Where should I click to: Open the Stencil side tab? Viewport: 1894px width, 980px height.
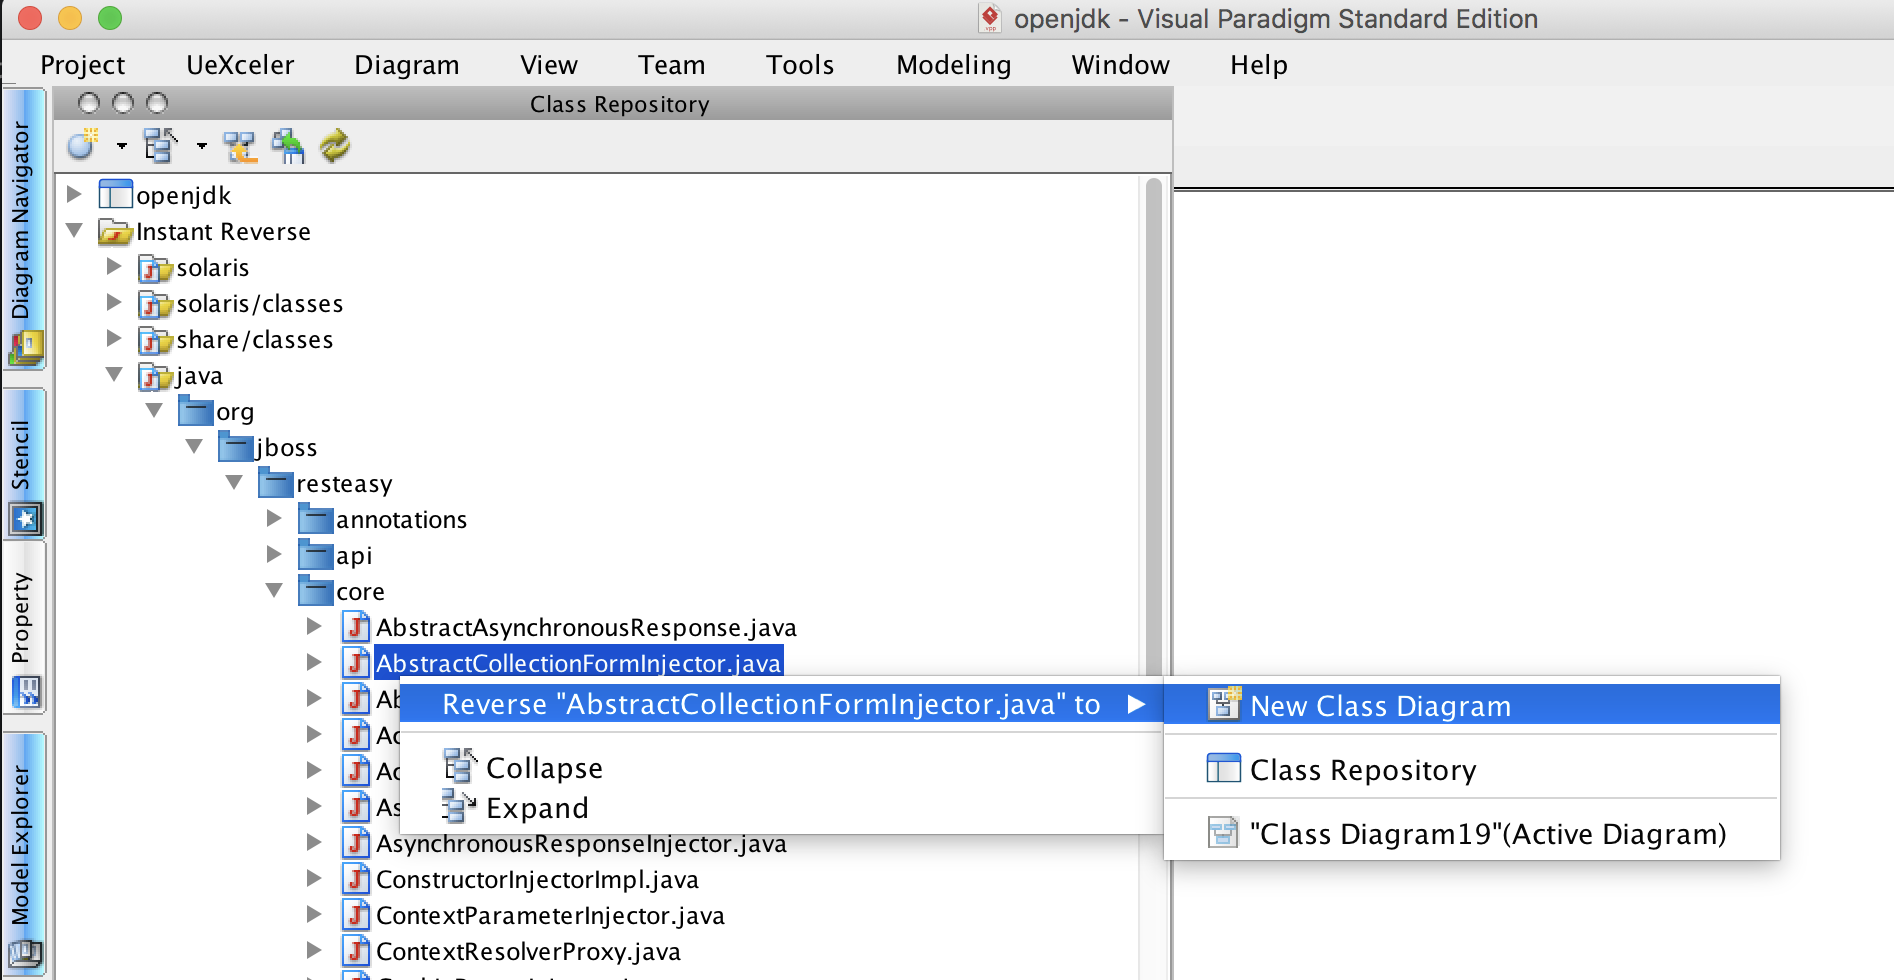[x=25, y=464]
